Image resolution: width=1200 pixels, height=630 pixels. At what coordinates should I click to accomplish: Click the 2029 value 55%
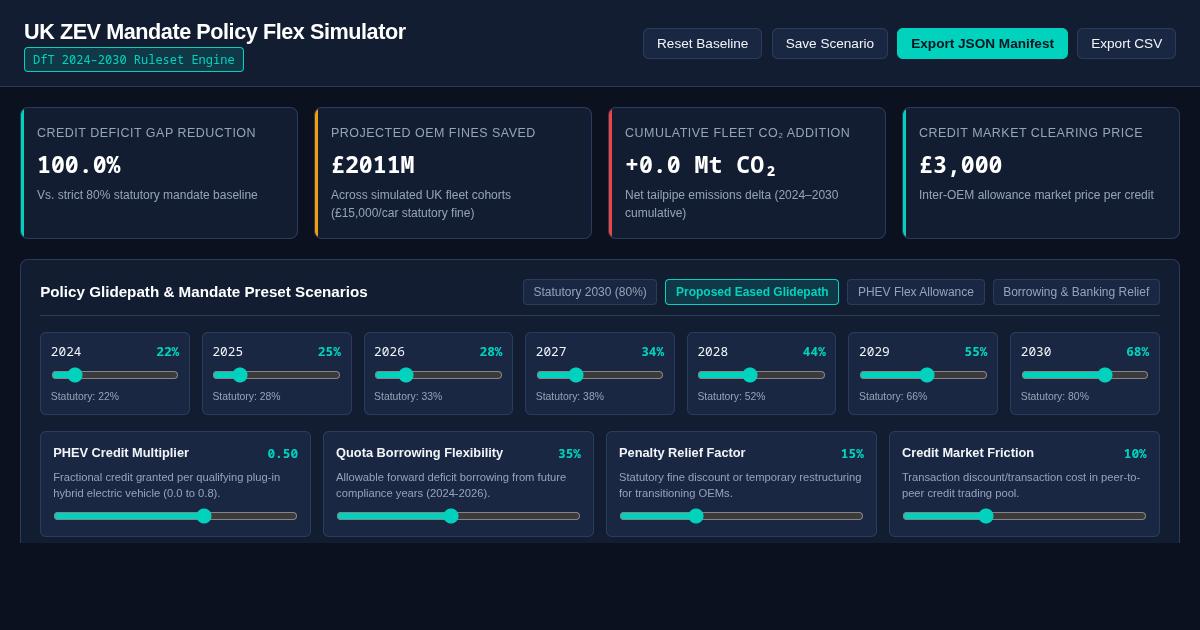click(x=976, y=352)
